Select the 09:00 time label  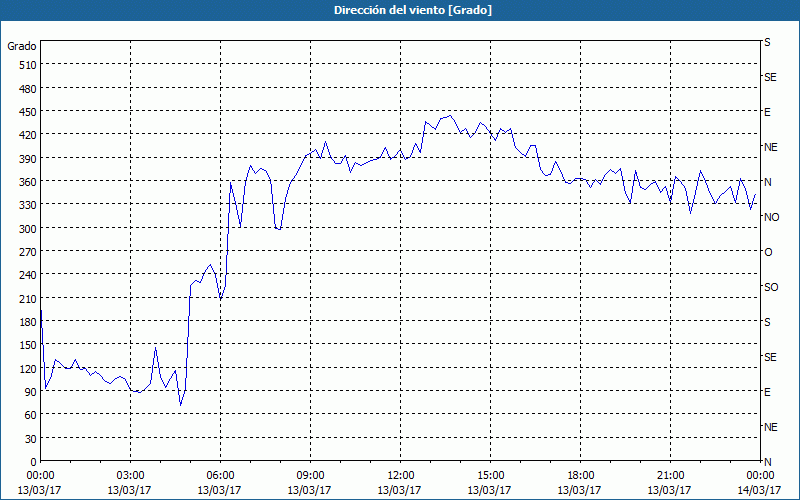pos(310,476)
